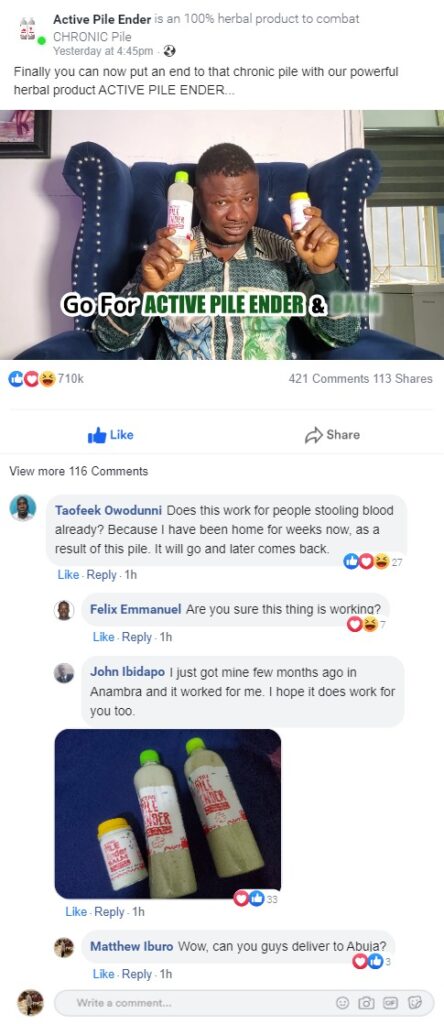444x1024 pixels.
Task: Open the 421 Comments list
Action: (x=328, y=379)
